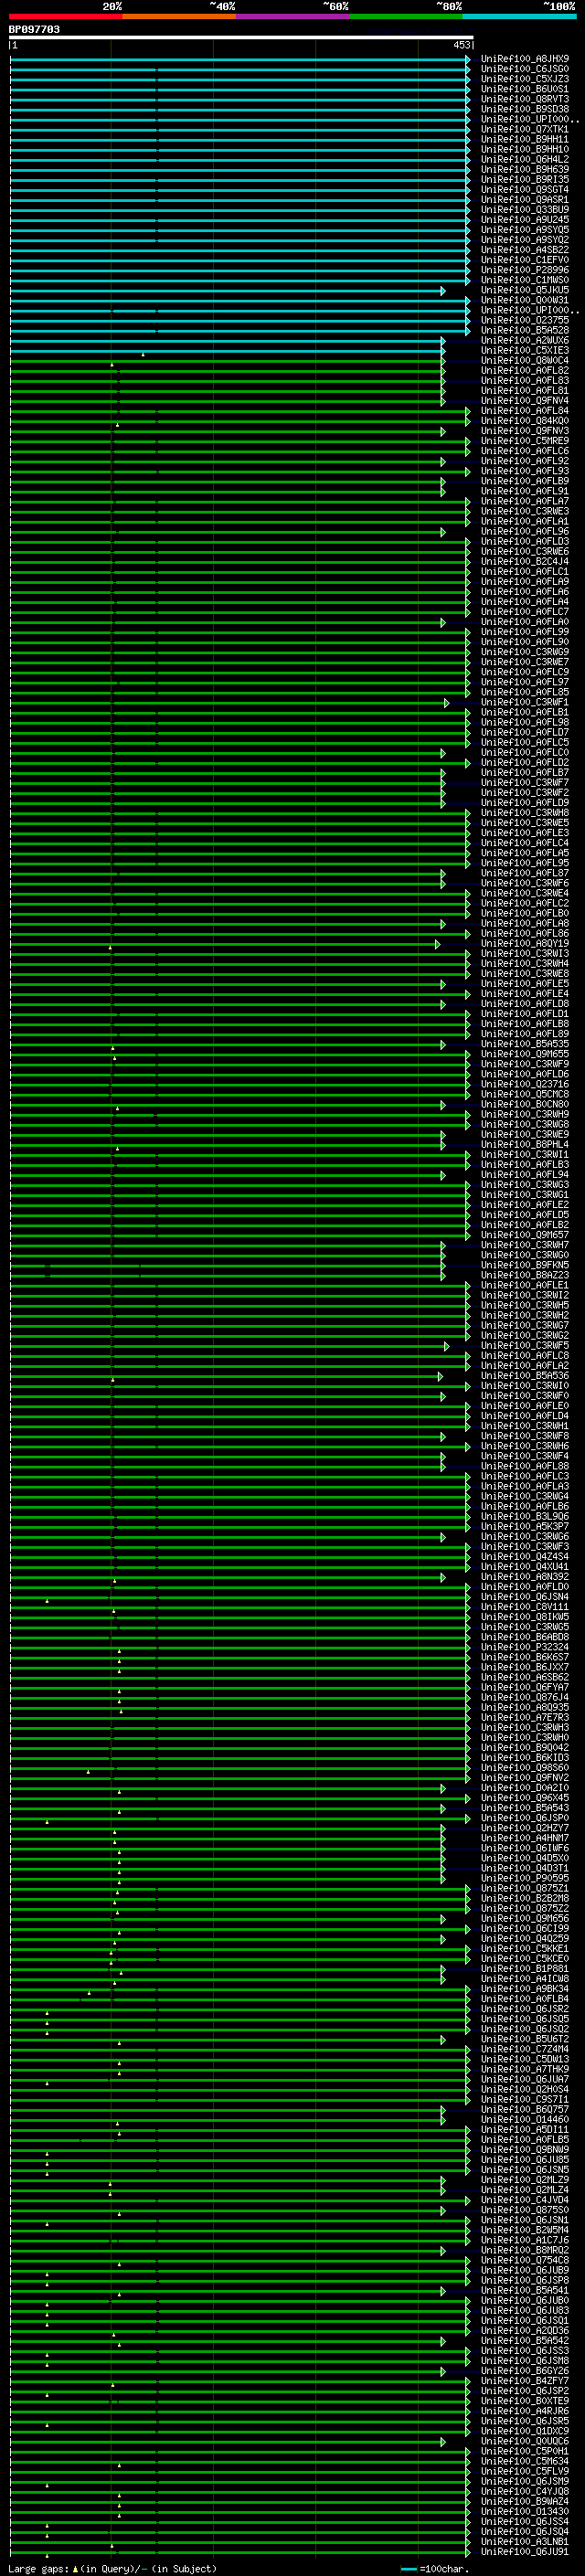Select the UniRef100_C5M634 label
585x2576 pixels.
[525, 2461]
